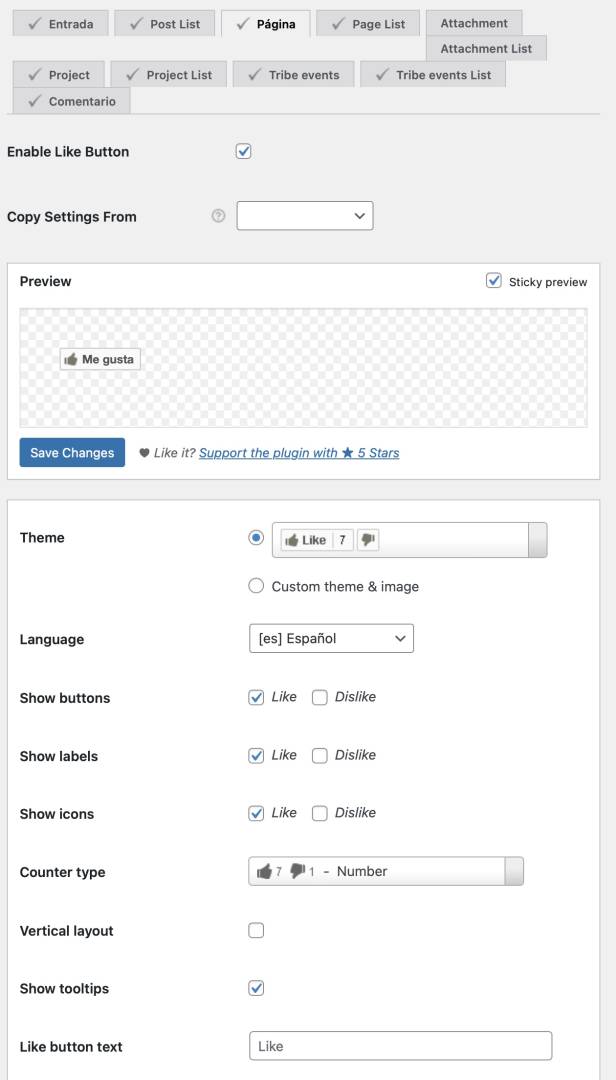616x1080 pixels.
Task: Click the checkmark icon on Entrada tab
Action: (34, 24)
